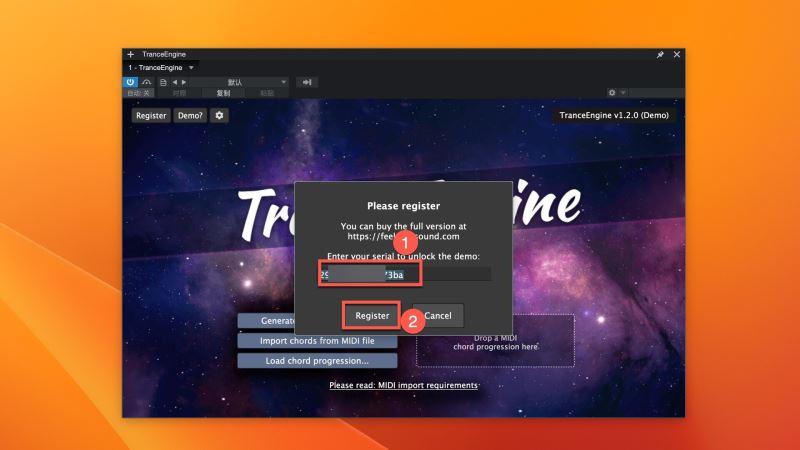Go to previous preset arrow
The height and width of the screenshot is (450, 800).
click(x=174, y=82)
